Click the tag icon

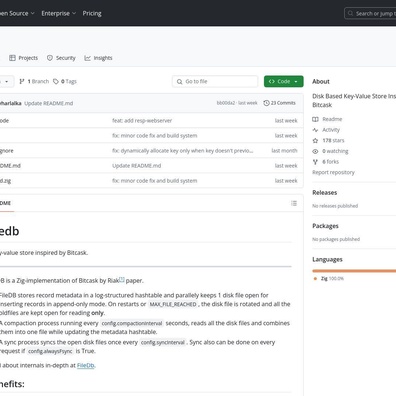click(56, 81)
